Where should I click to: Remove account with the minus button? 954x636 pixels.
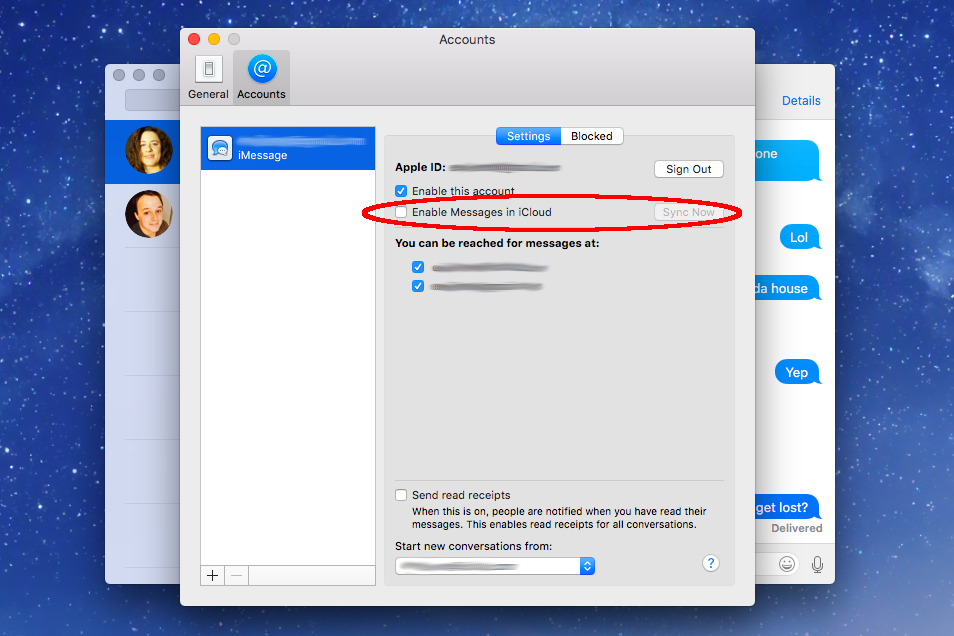237,576
